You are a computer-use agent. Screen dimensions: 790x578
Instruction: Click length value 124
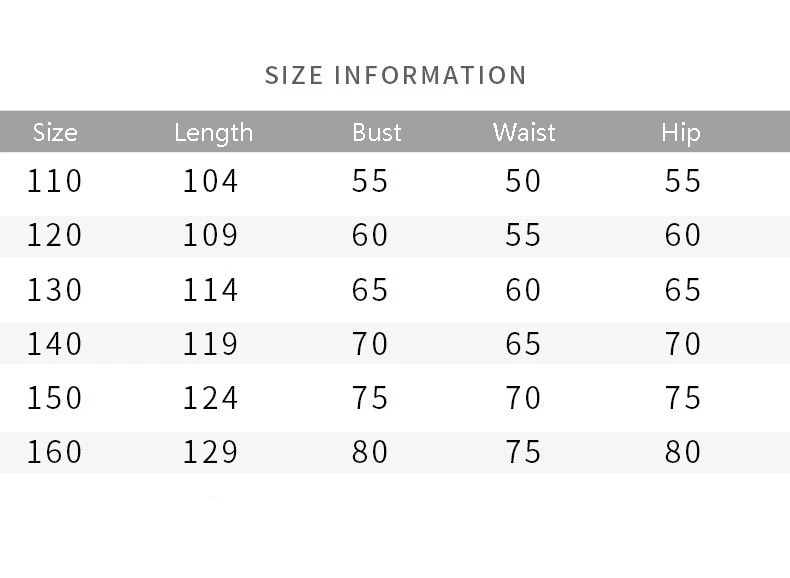tap(210, 398)
